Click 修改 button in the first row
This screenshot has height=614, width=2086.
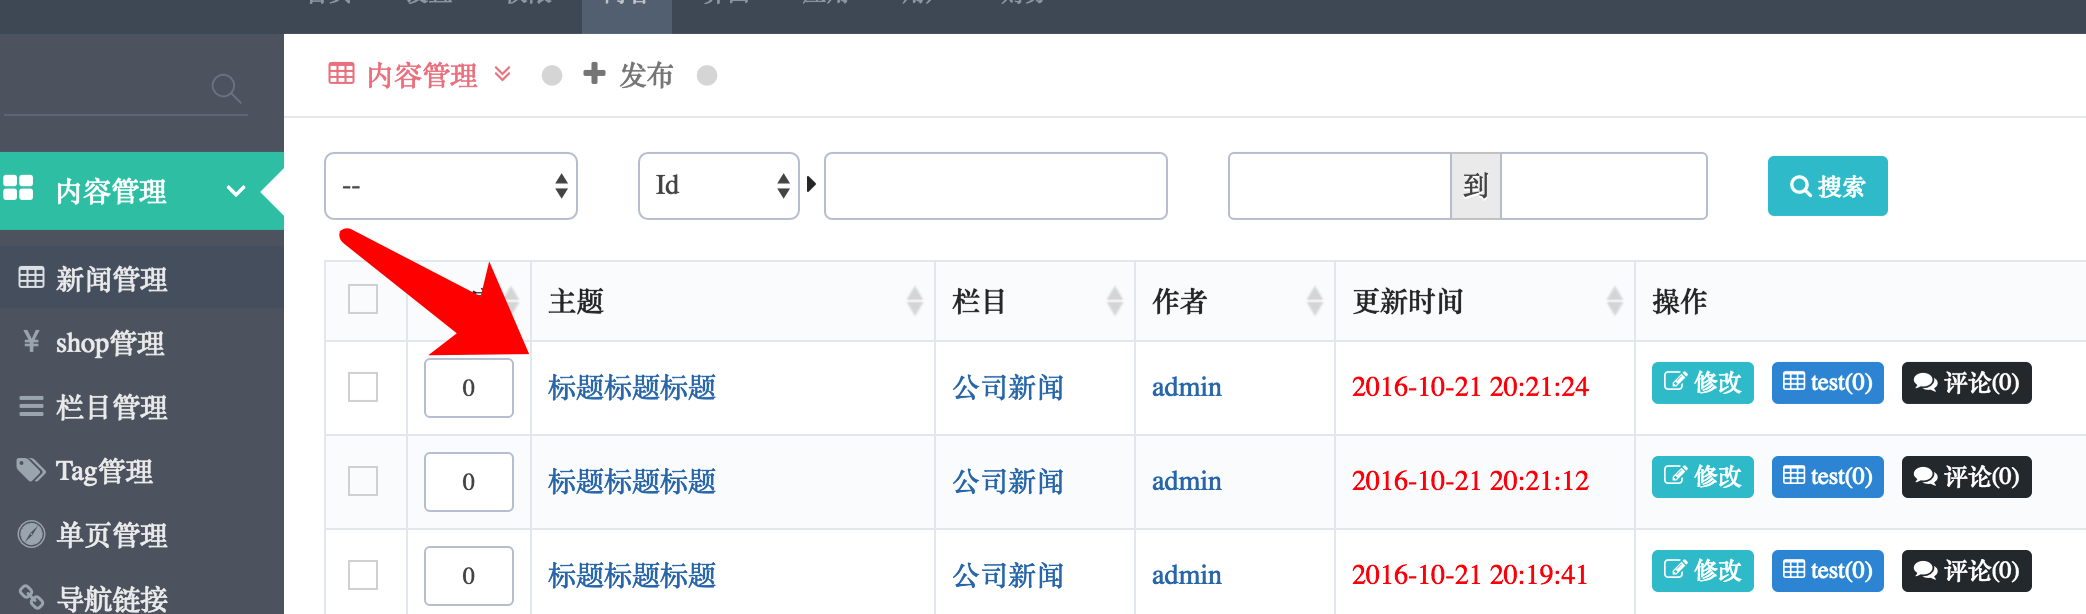coord(1702,383)
